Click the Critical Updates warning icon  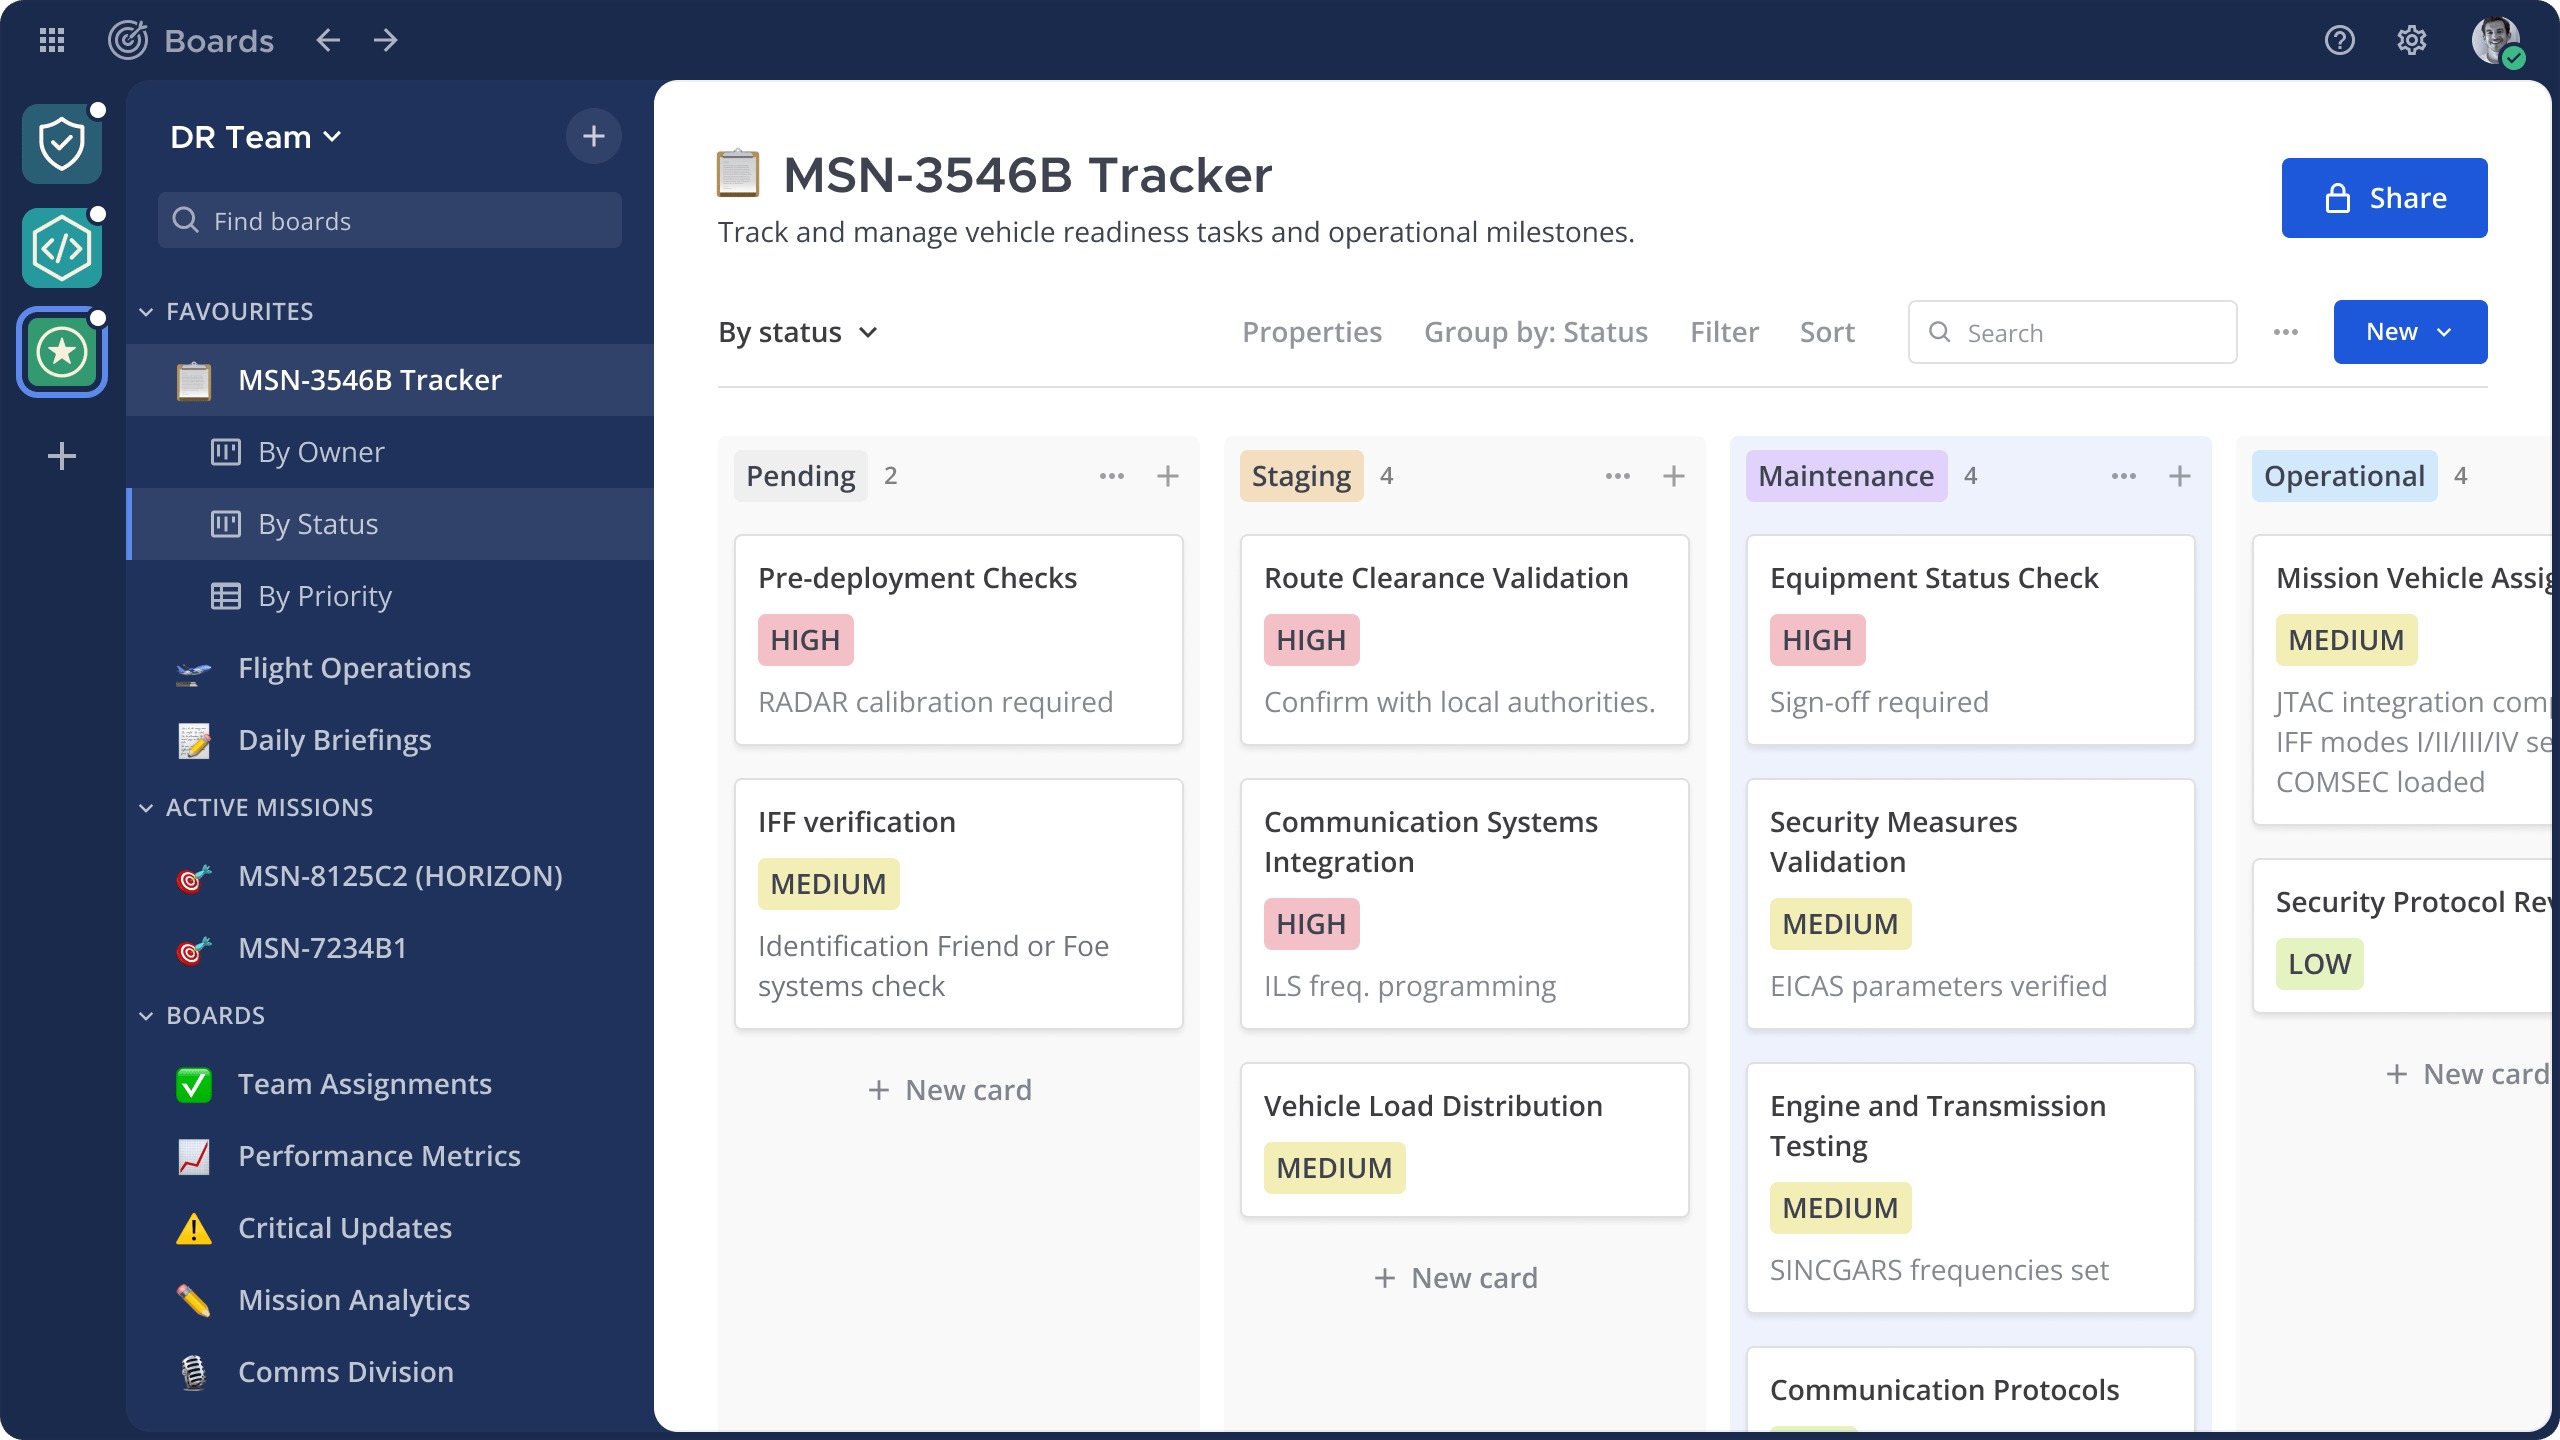click(193, 1228)
